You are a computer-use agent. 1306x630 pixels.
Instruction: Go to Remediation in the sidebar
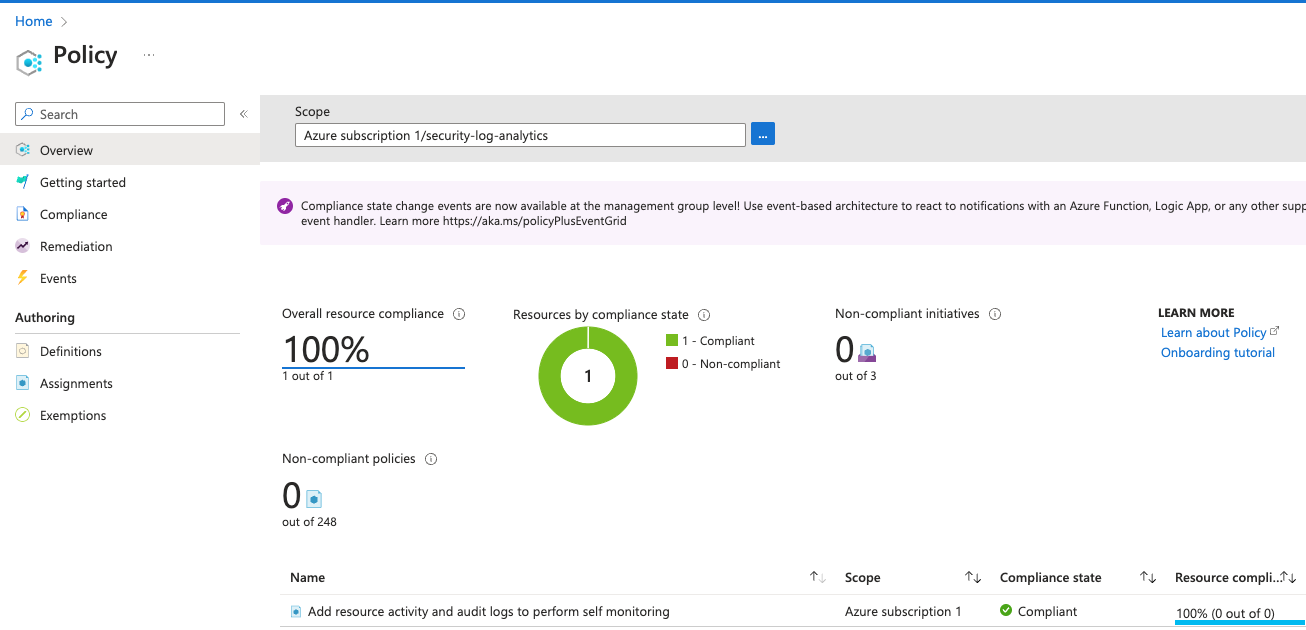(76, 247)
